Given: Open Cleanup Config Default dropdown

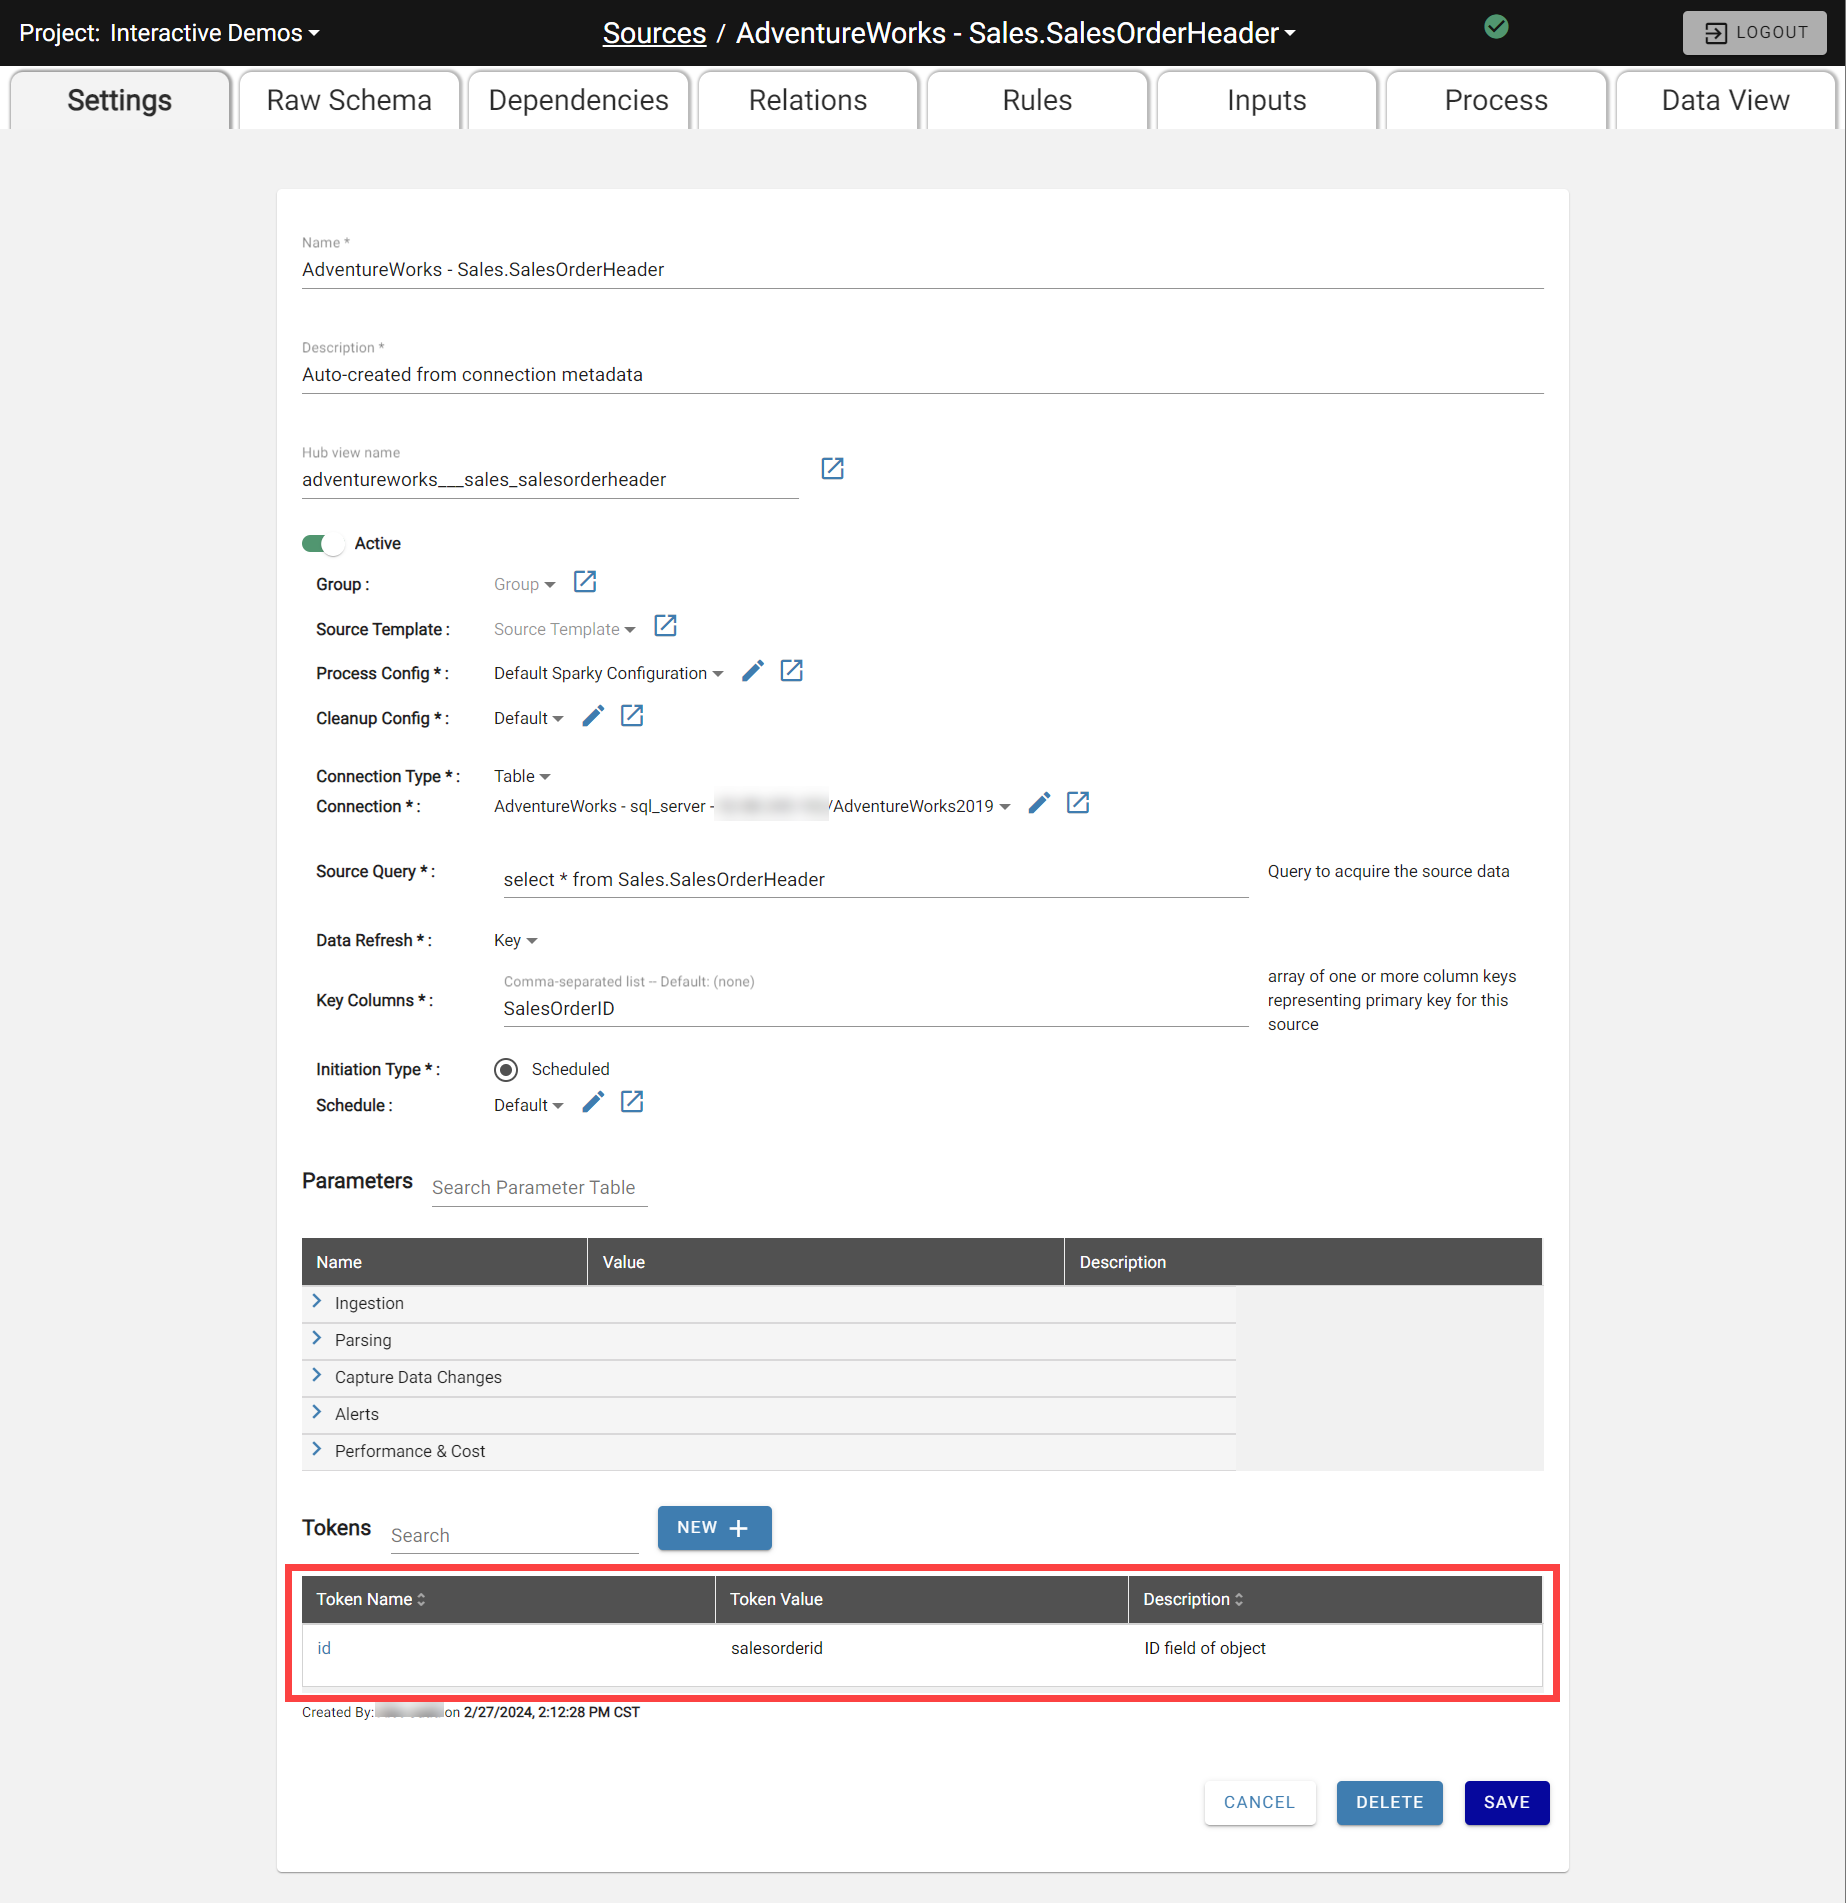Looking at the screenshot, I should coord(528,719).
